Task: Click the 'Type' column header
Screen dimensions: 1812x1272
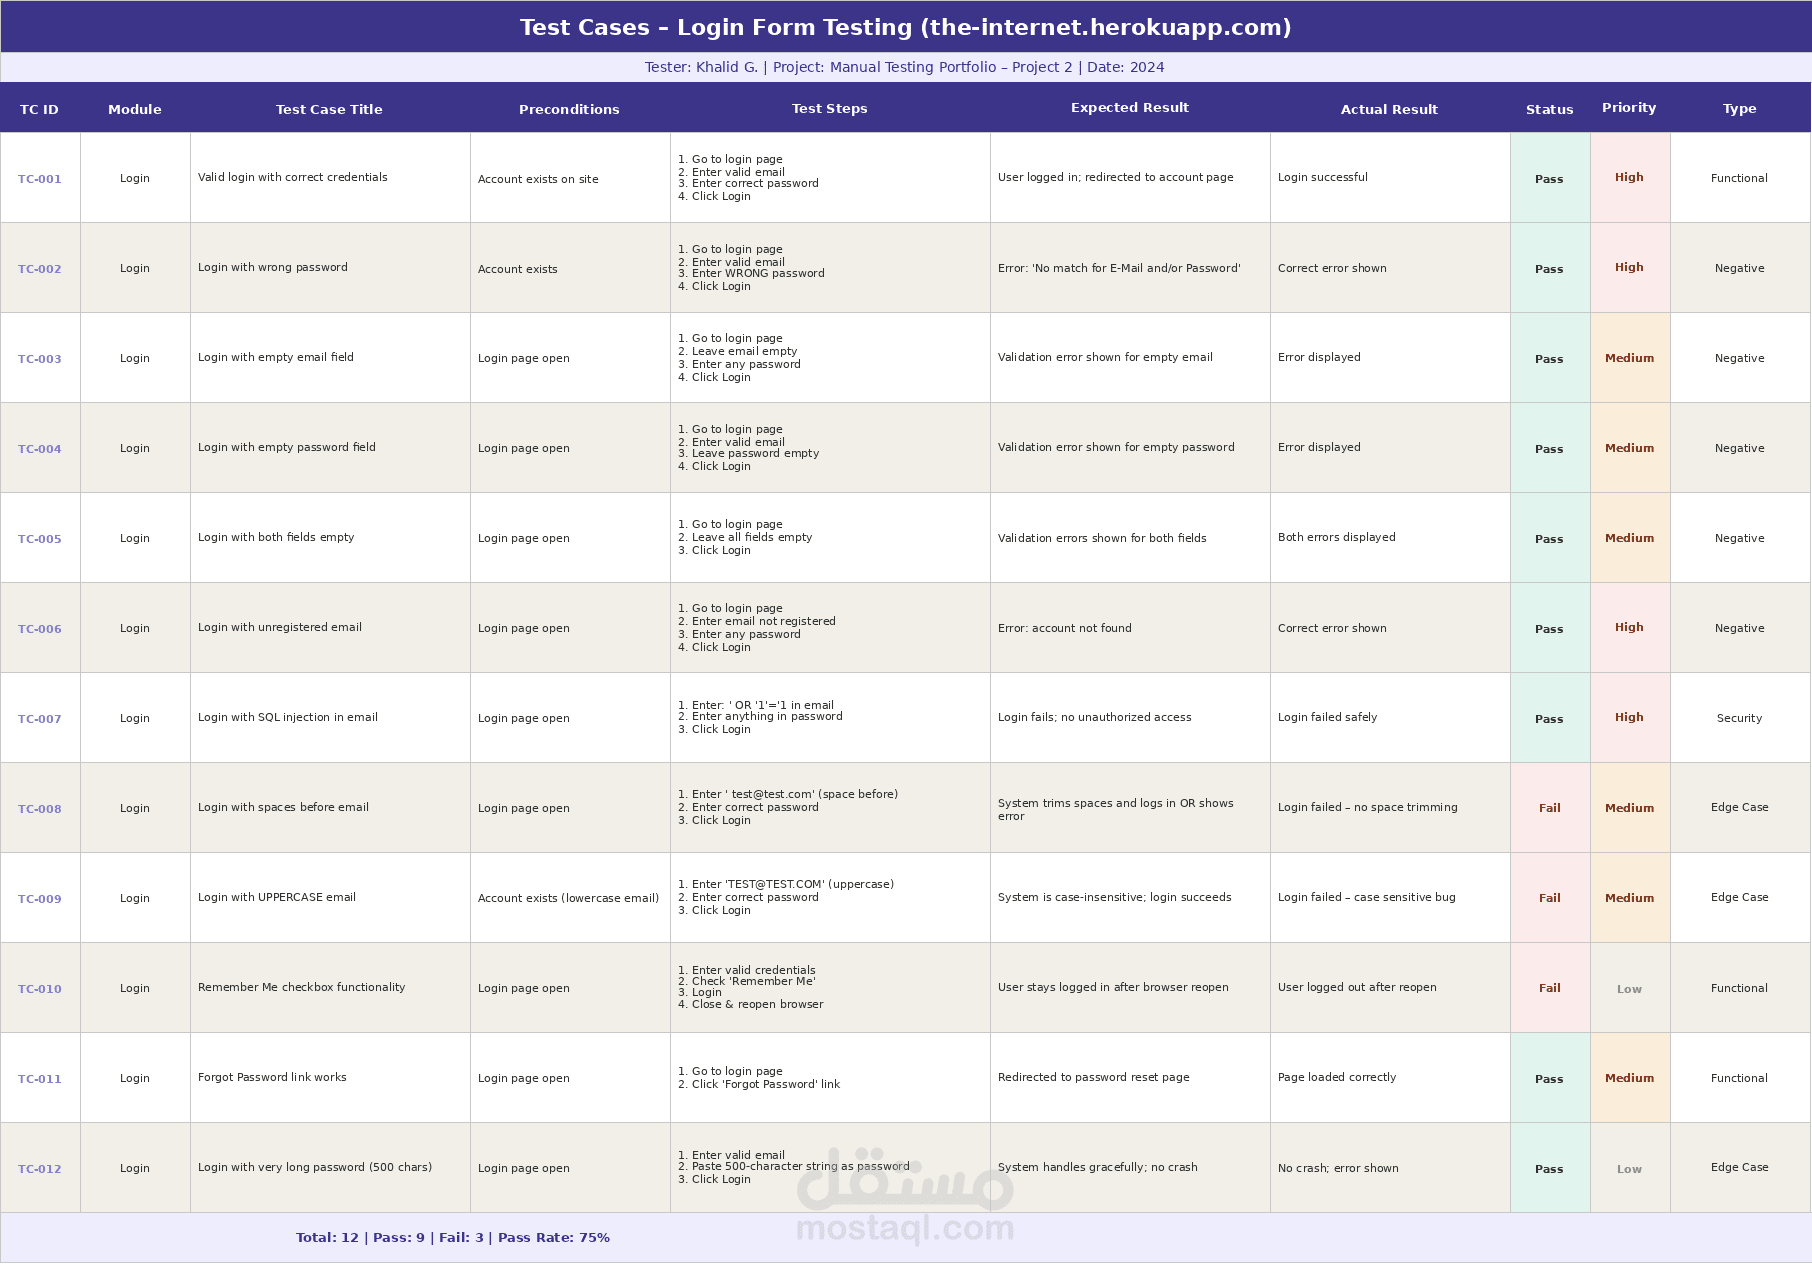Action: (x=1740, y=108)
